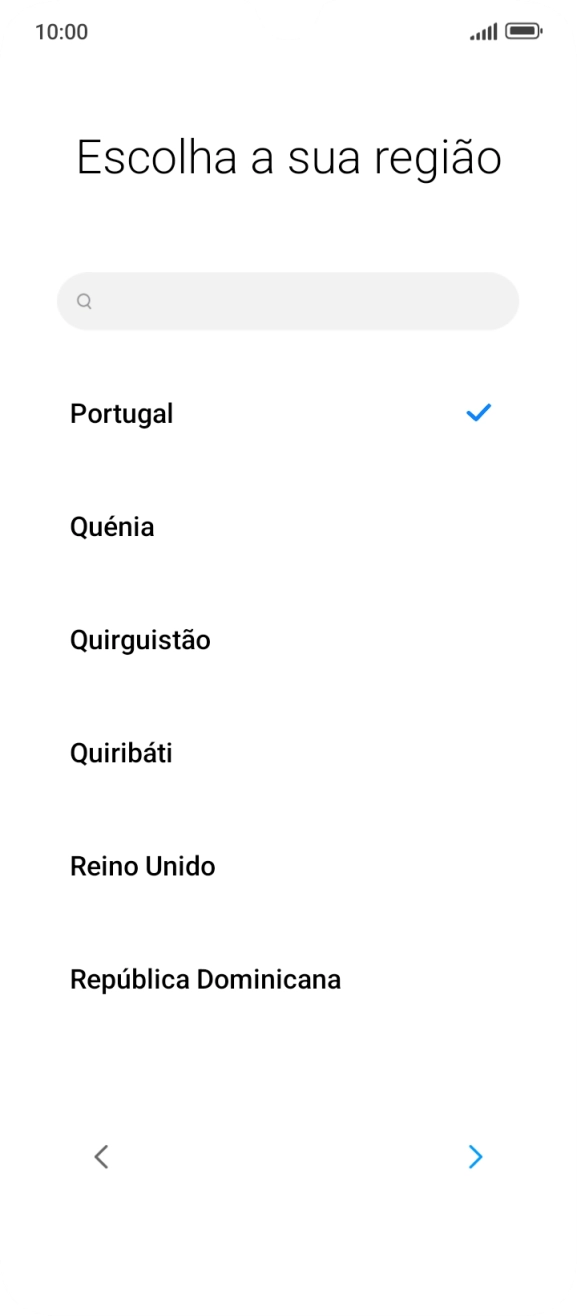
Task: Tap the blue checkmark next to Portugal
Action: (x=480, y=412)
